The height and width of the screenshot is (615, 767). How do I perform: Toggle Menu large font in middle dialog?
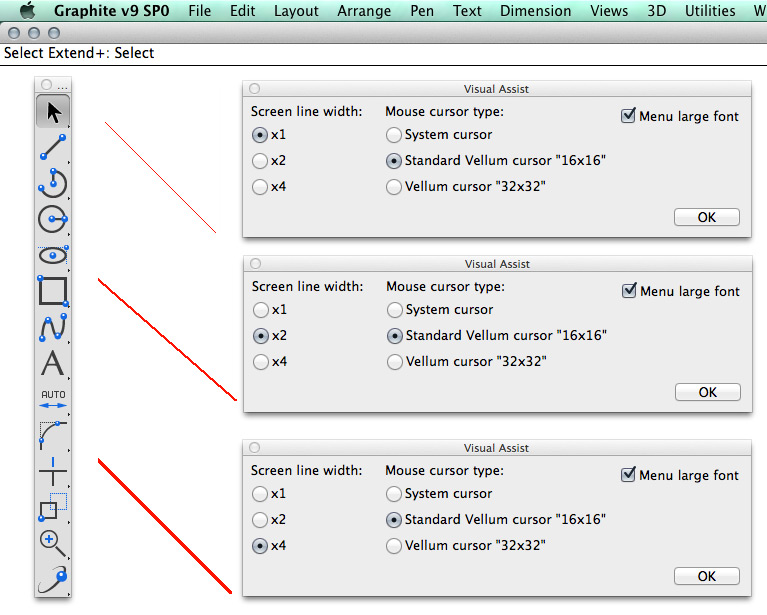[x=680, y=291]
